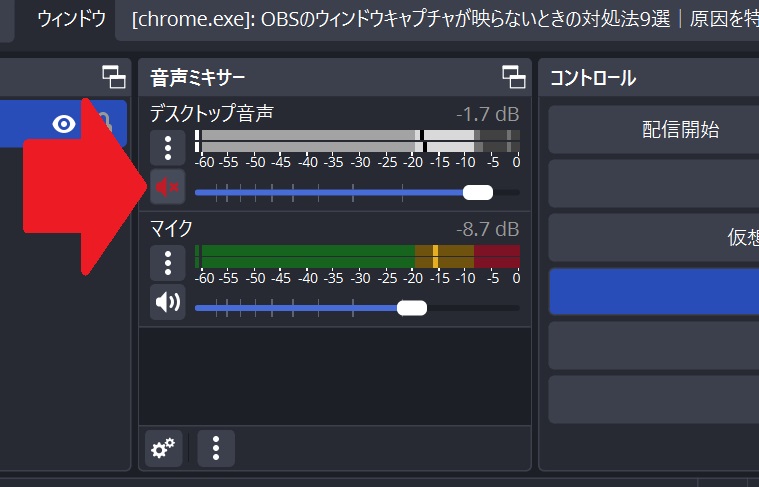Unmute the デスクトップ音声 speaker icon

167,186
